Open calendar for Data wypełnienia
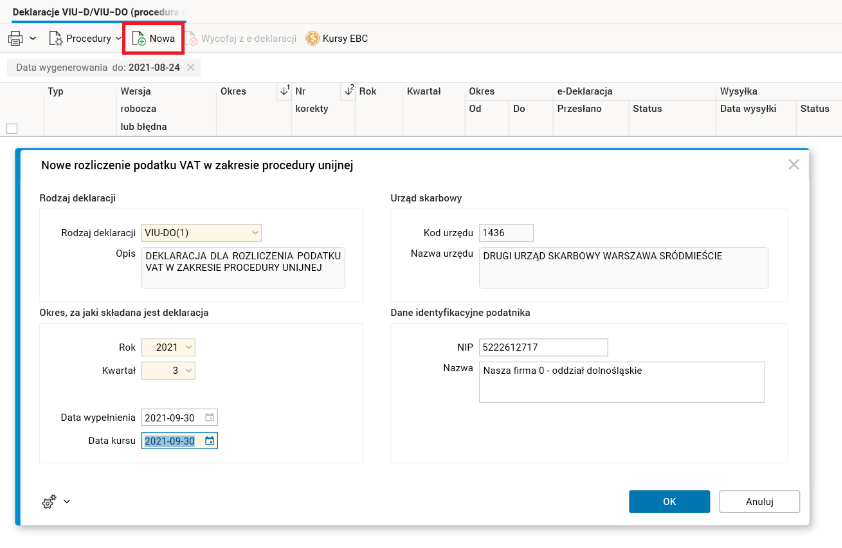 209,417
